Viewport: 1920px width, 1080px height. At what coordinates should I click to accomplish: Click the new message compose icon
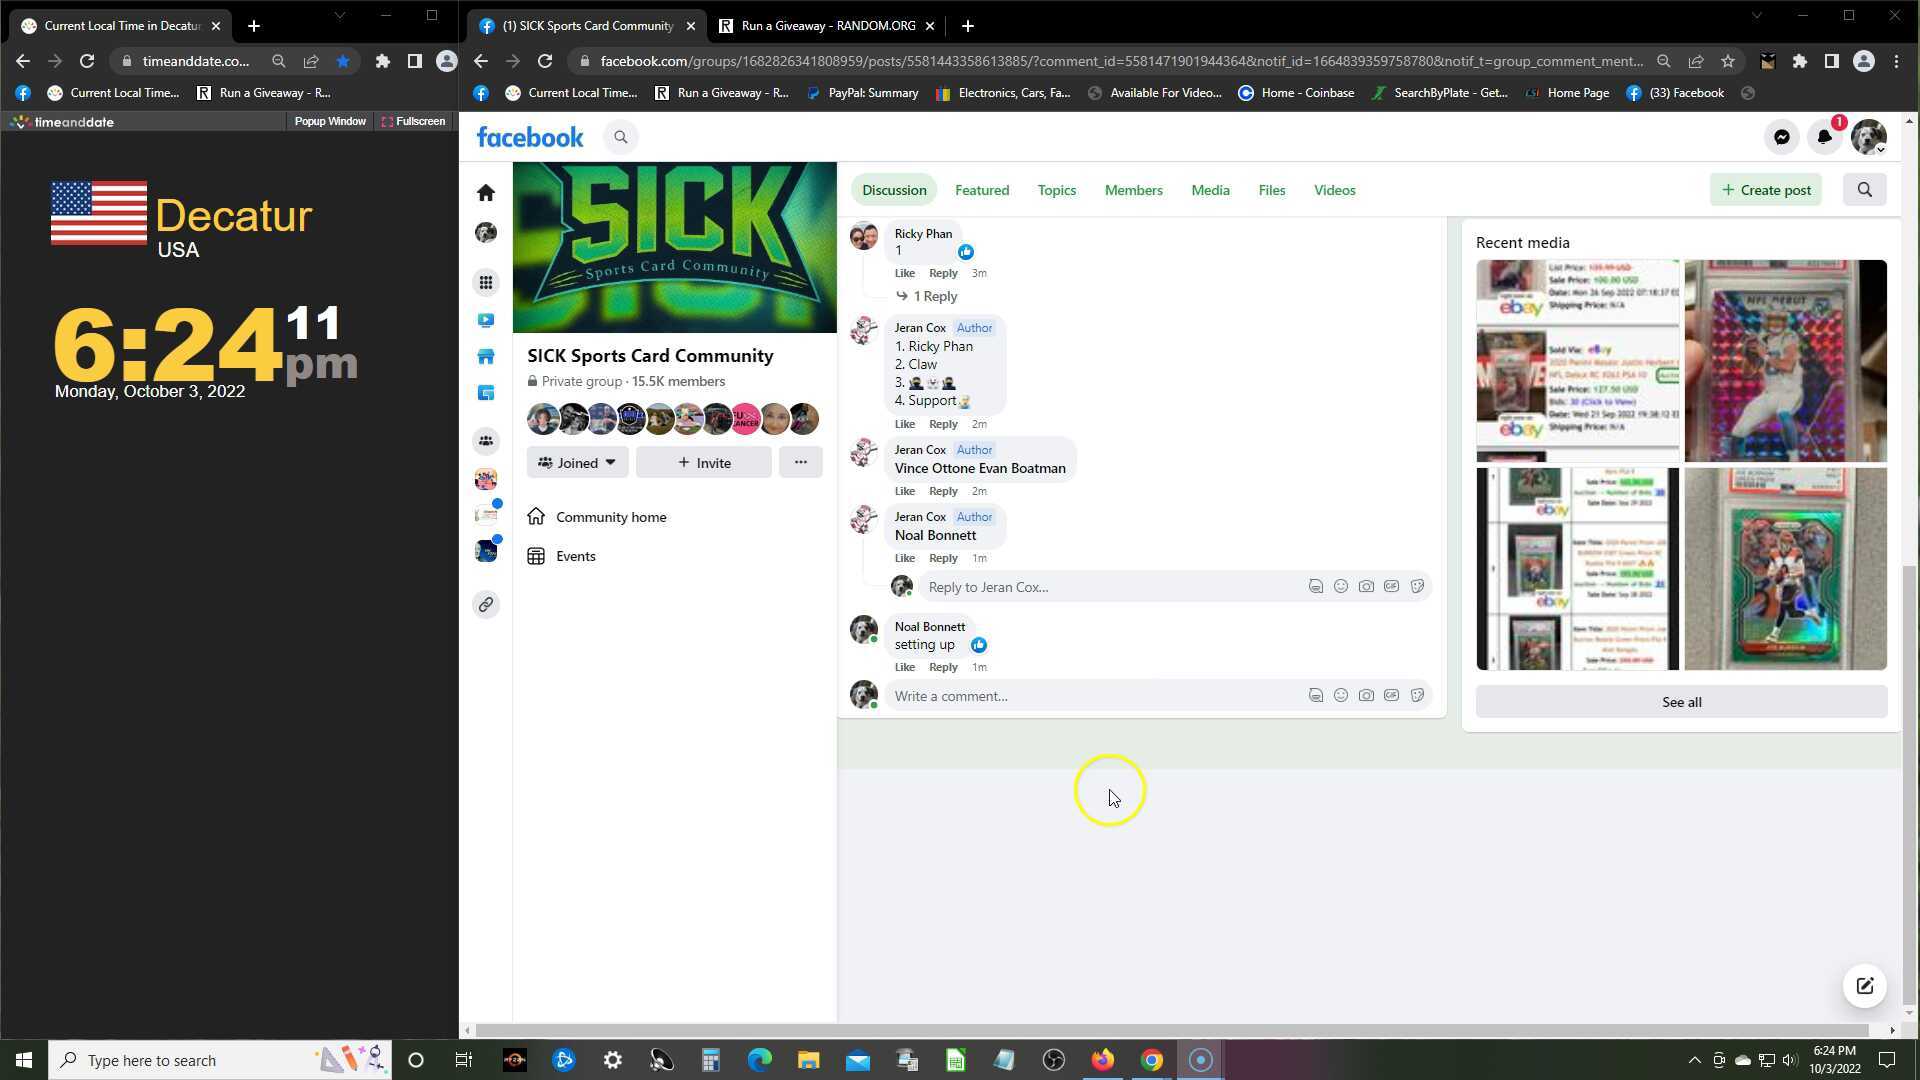pyautogui.click(x=1864, y=986)
